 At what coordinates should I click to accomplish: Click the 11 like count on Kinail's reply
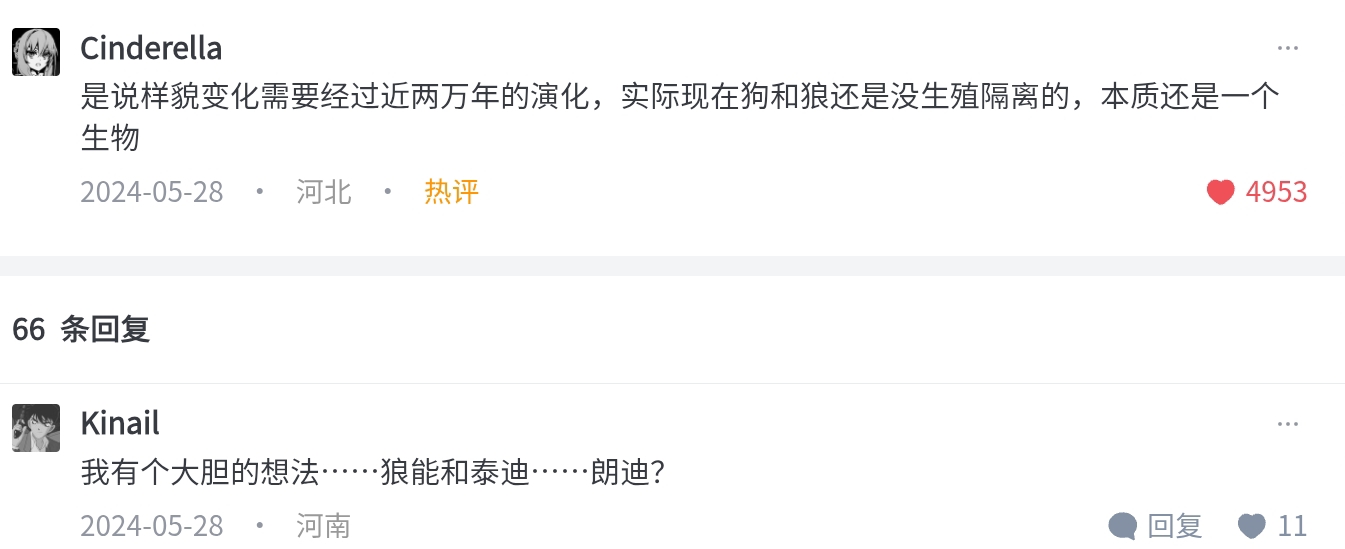click(1292, 526)
